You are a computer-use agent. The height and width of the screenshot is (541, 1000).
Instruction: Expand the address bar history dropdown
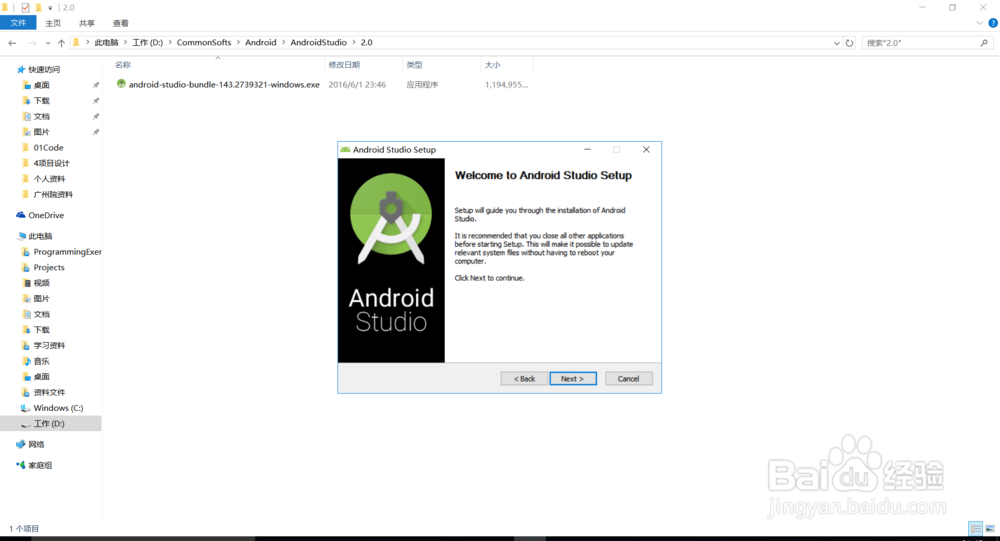click(x=837, y=43)
